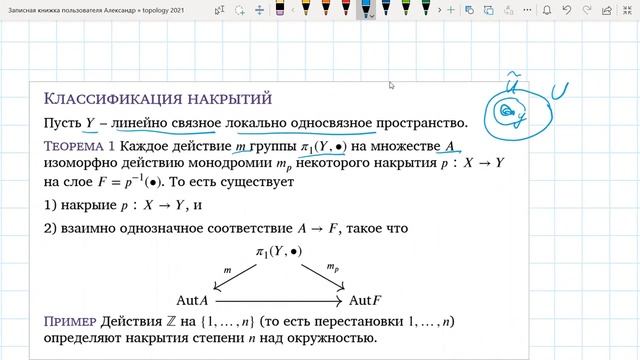The image size is (640, 360).
Task: Activate the Lasso Select tool
Action: pyautogui.click(x=240, y=10)
